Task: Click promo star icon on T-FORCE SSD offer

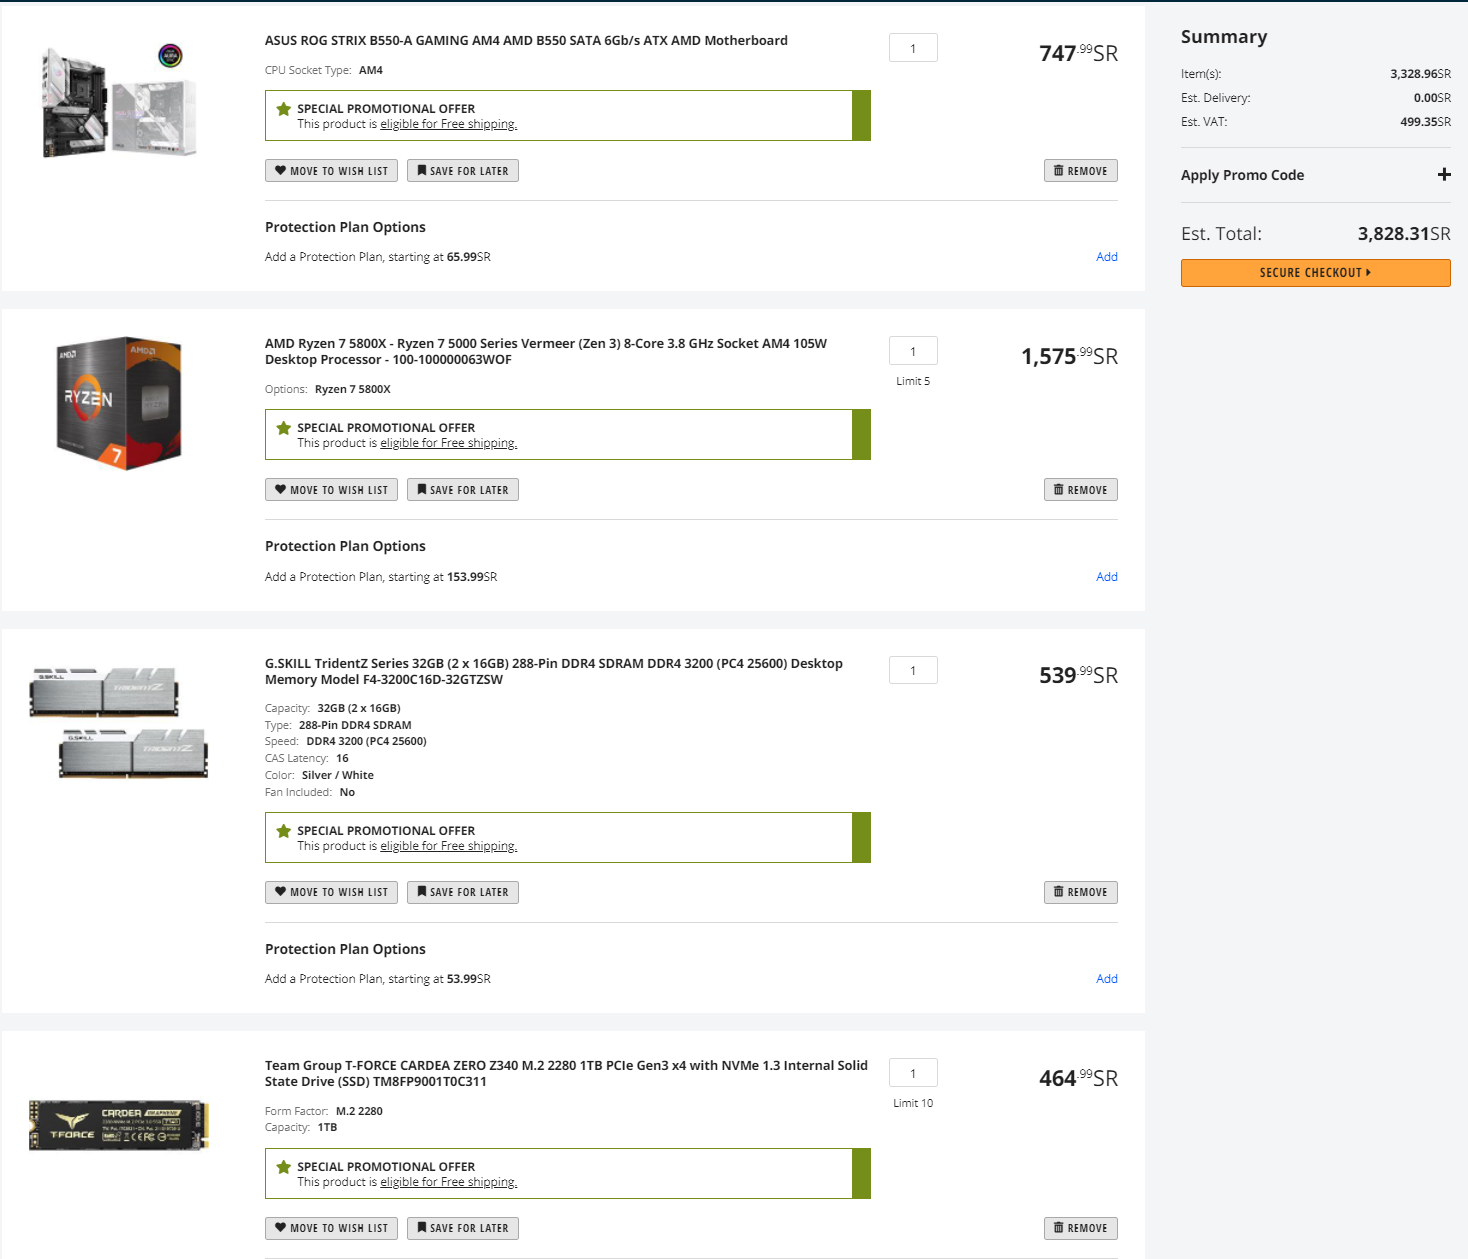Action: (x=284, y=1167)
